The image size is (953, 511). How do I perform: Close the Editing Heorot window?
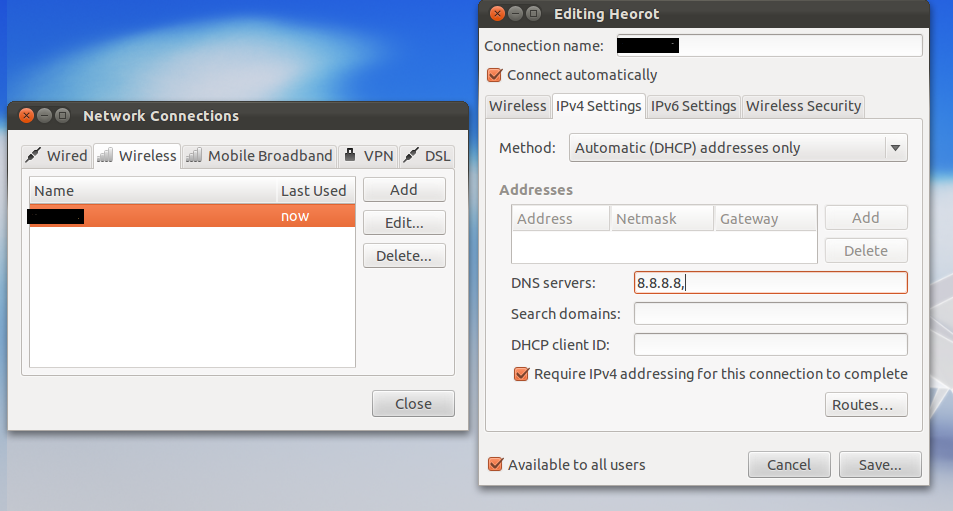pyautogui.click(x=497, y=13)
